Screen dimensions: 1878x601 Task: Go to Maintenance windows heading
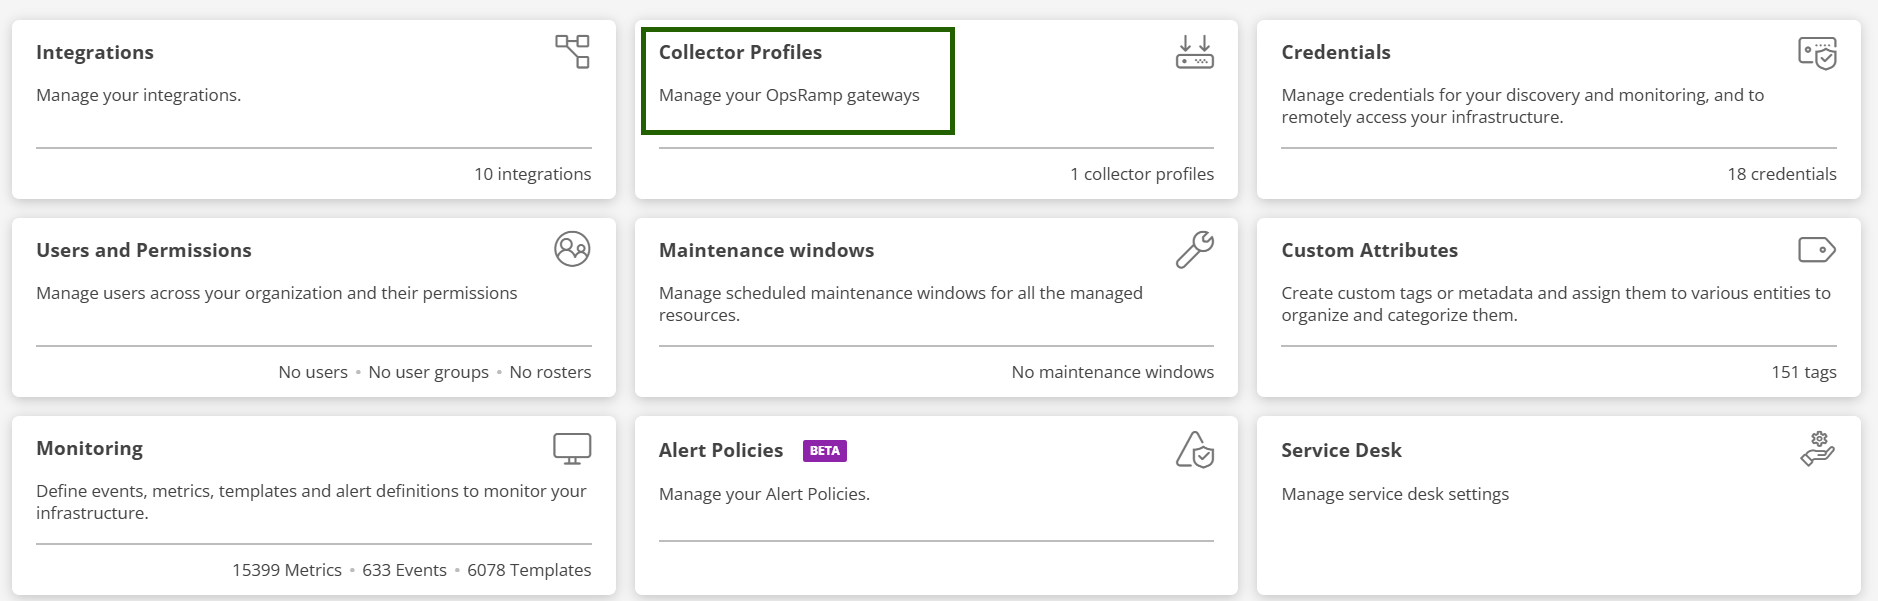coord(766,250)
